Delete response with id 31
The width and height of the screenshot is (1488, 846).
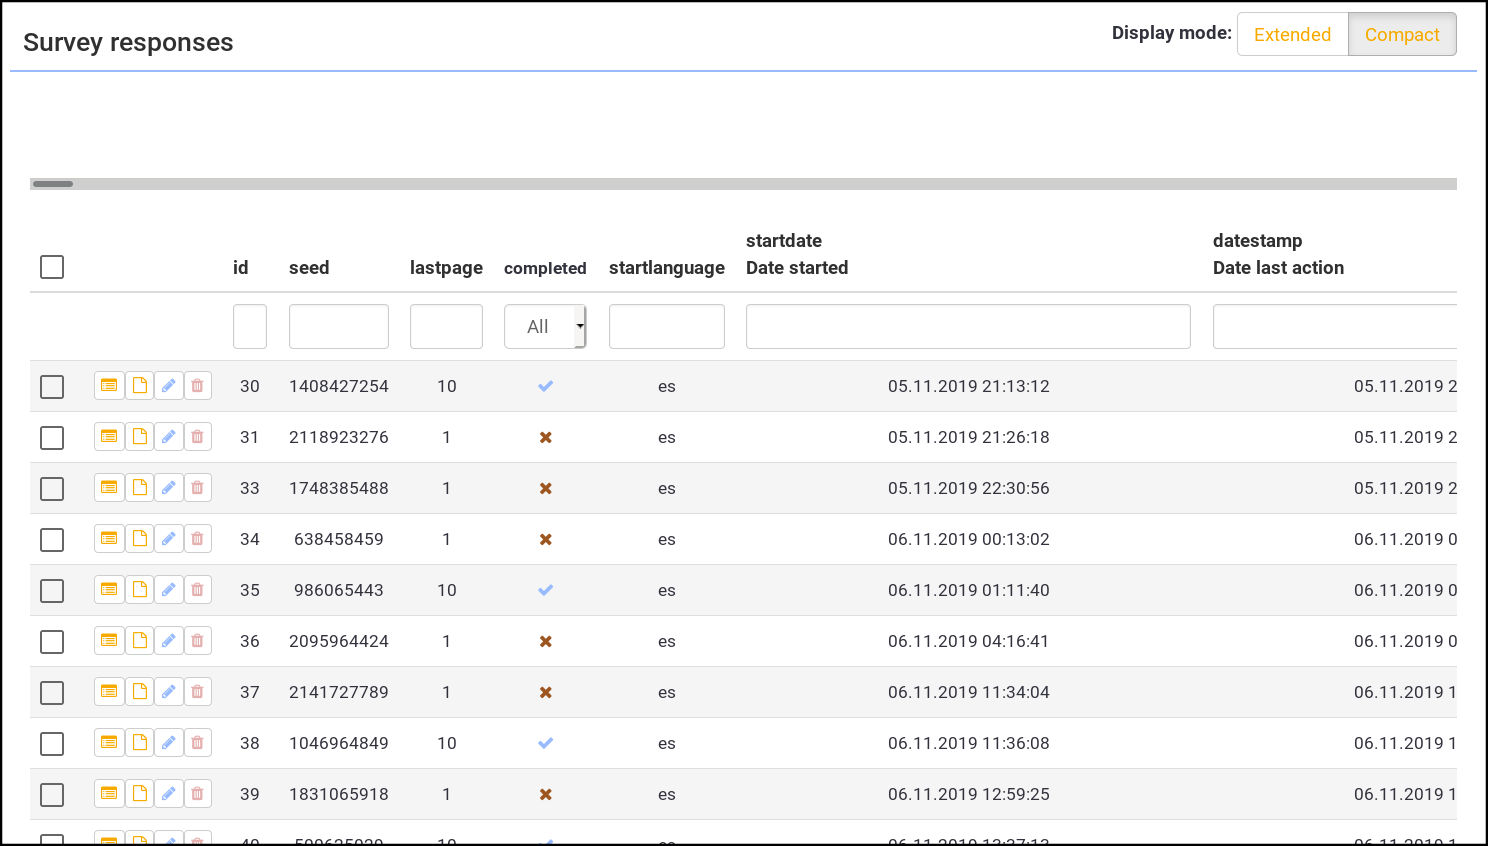(x=198, y=437)
